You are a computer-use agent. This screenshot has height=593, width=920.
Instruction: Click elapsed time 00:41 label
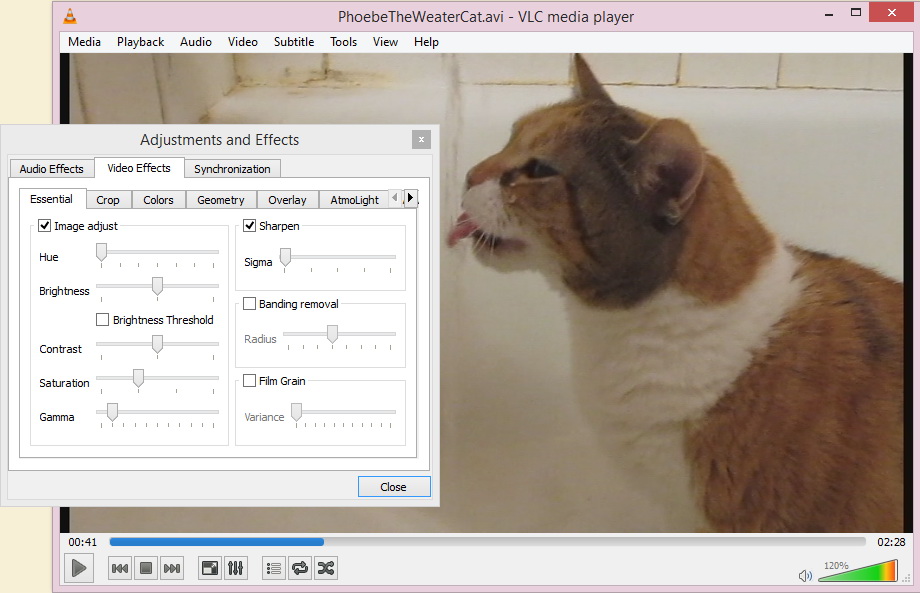[82, 542]
